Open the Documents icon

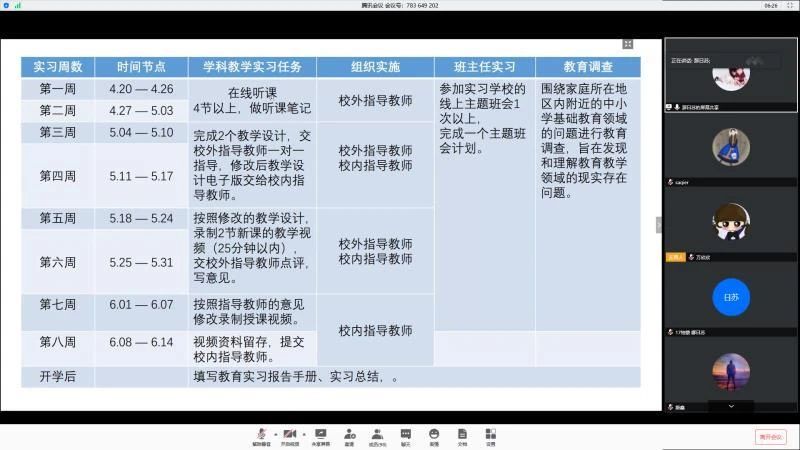[x=462, y=434]
